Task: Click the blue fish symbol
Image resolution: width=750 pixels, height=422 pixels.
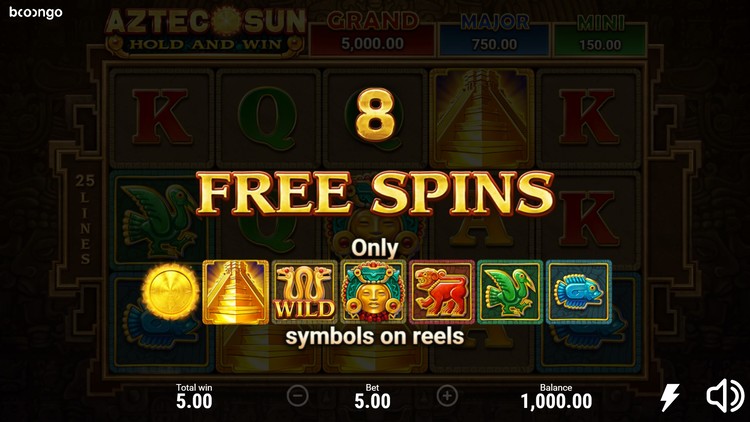Action: click(579, 292)
